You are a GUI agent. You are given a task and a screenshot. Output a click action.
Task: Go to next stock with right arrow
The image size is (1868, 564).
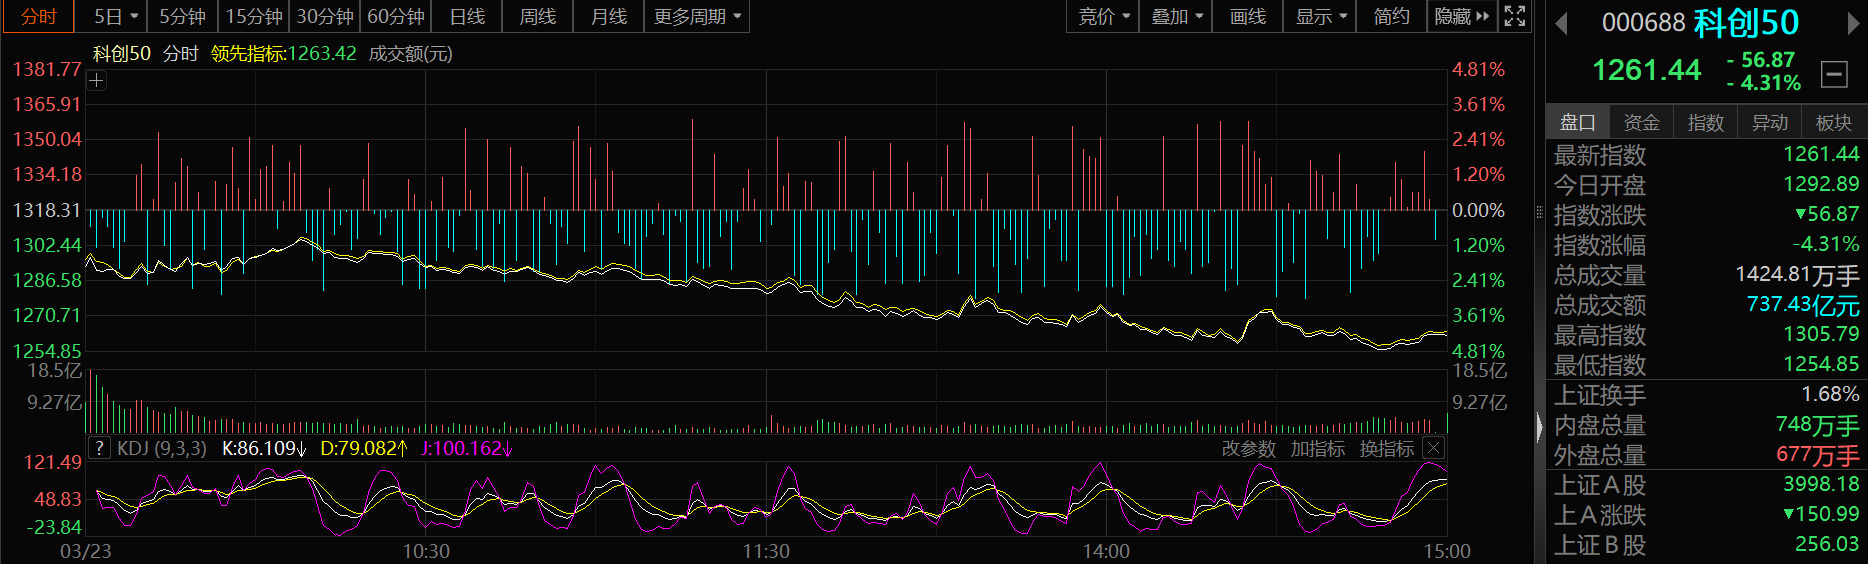point(1852,23)
